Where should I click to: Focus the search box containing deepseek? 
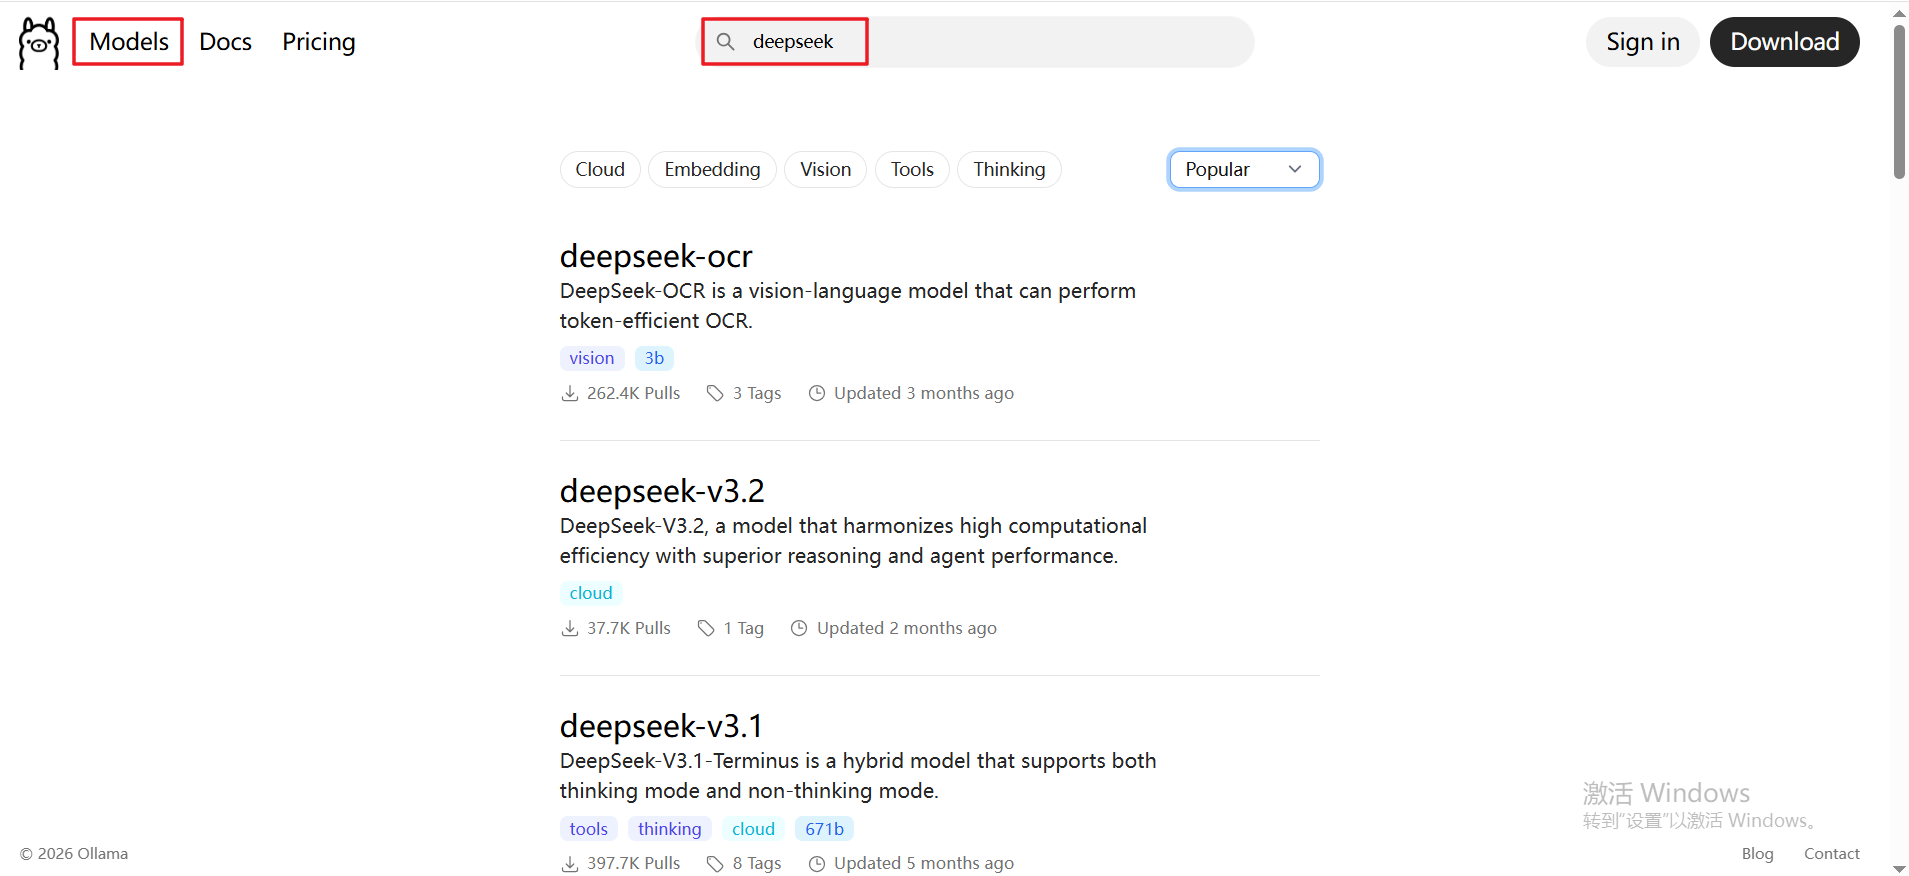[975, 42]
